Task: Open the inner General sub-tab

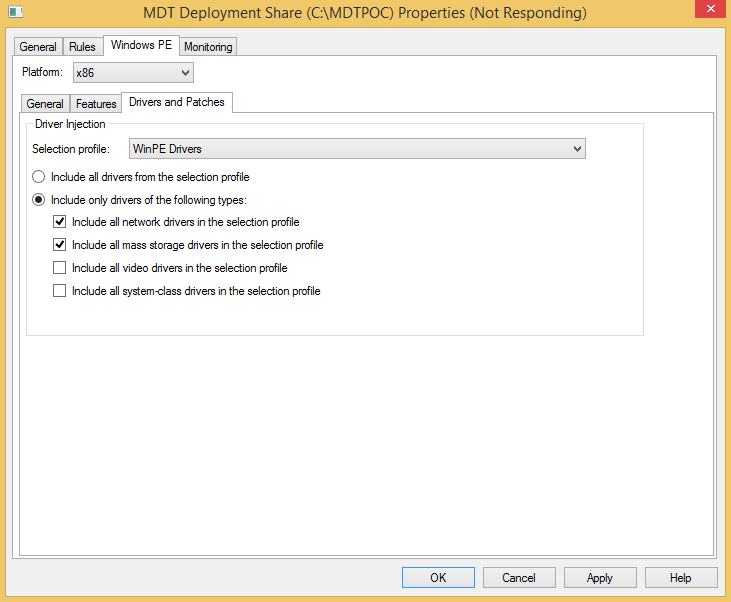Action: pyautogui.click(x=45, y=104)
